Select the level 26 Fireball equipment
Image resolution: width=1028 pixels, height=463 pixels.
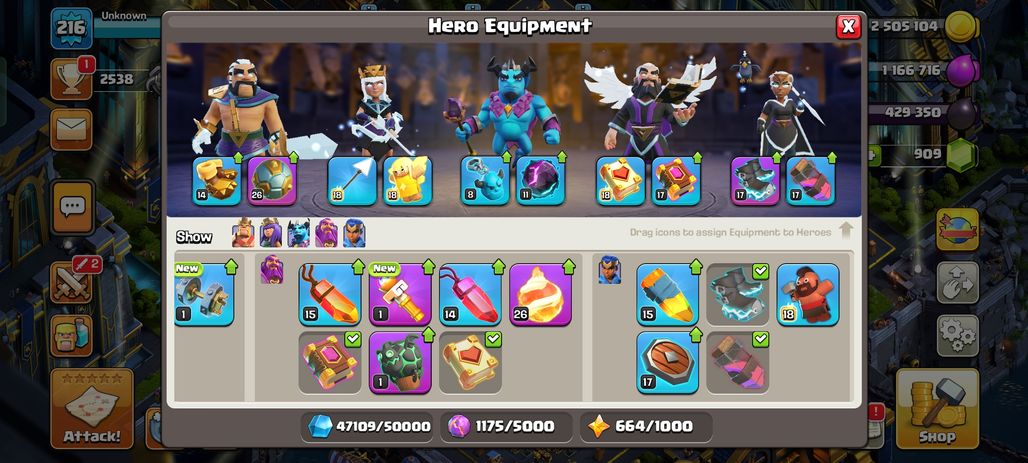(x=540, y=294)
